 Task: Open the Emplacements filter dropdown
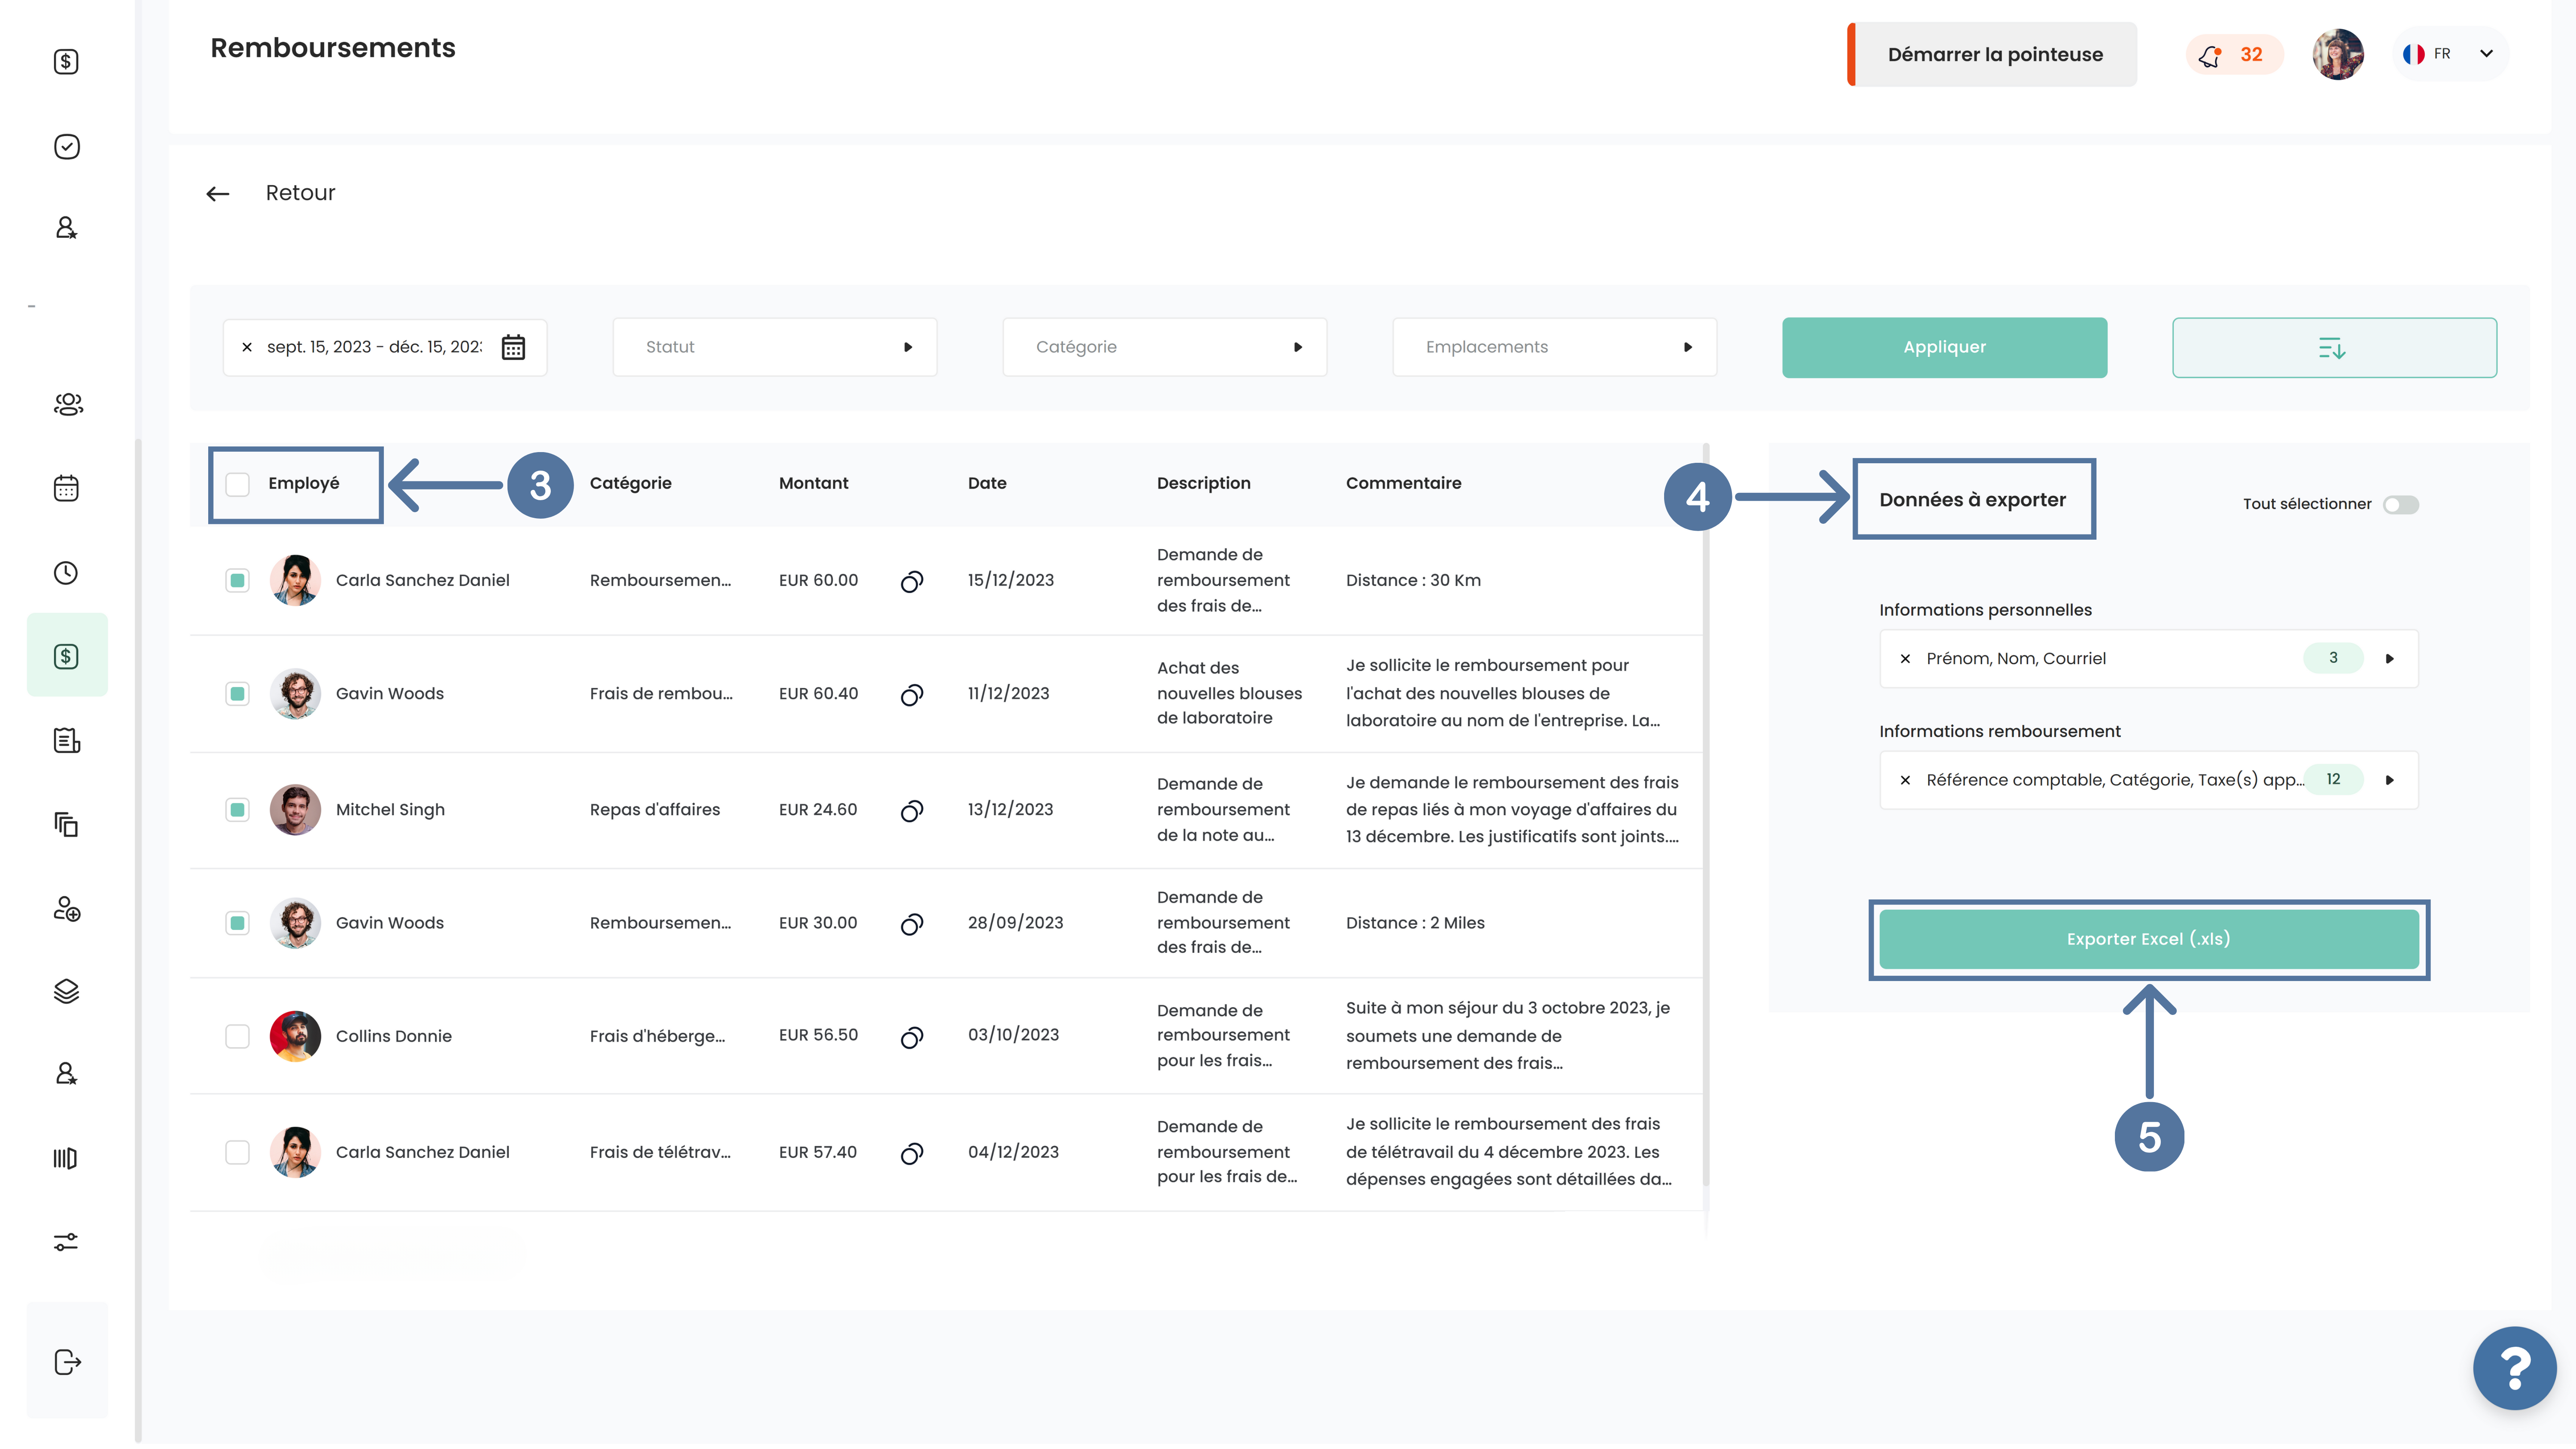(x=1554, y=347)
